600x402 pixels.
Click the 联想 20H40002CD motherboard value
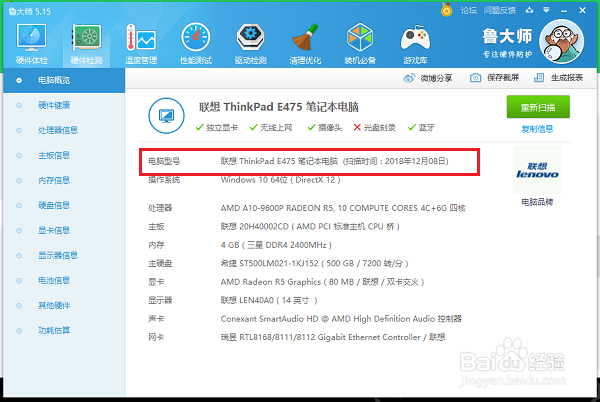[310, 226]
